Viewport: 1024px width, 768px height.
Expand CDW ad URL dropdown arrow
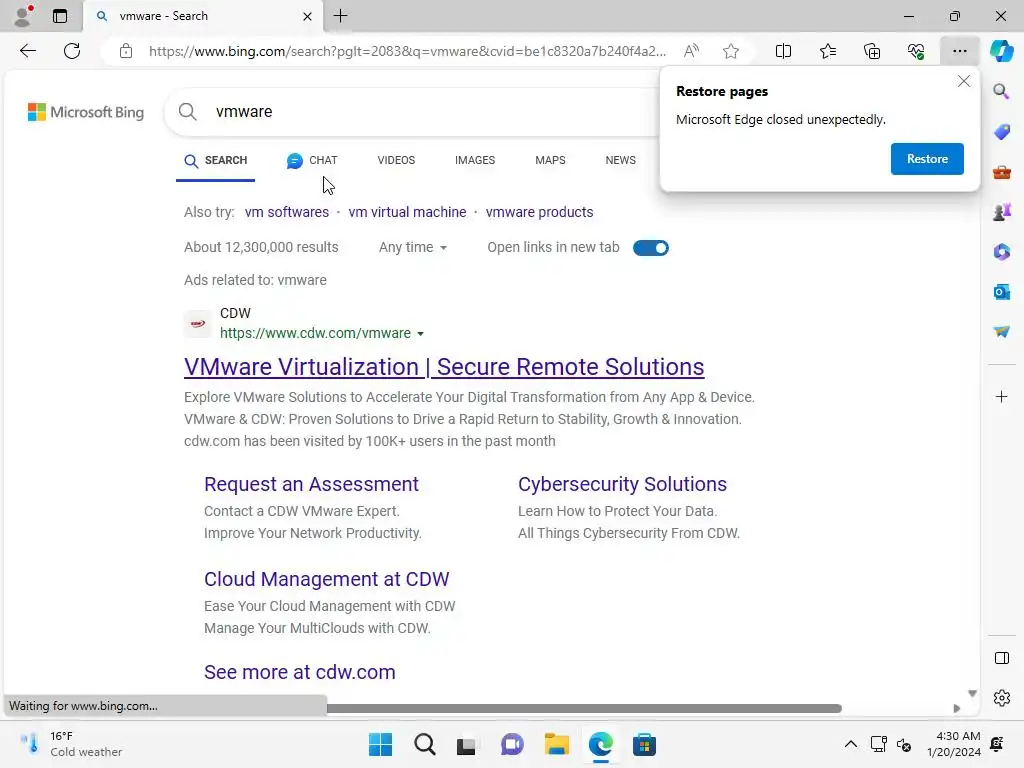(421, 334)
